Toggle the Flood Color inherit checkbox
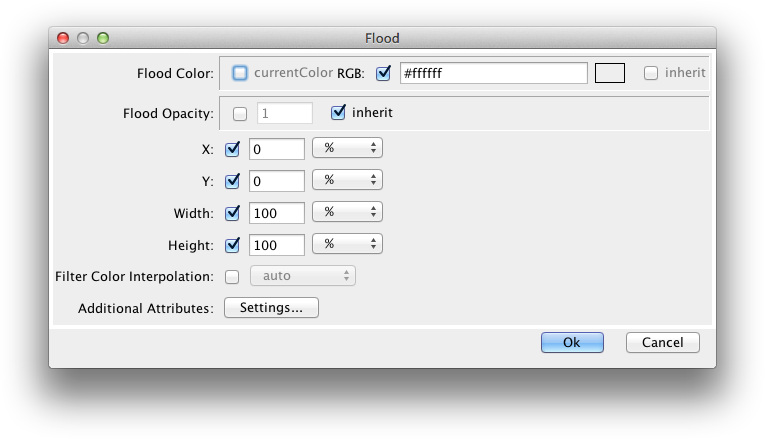Image resolution: width=765 pixels, height=439 pixels. [x=651, y=73]
